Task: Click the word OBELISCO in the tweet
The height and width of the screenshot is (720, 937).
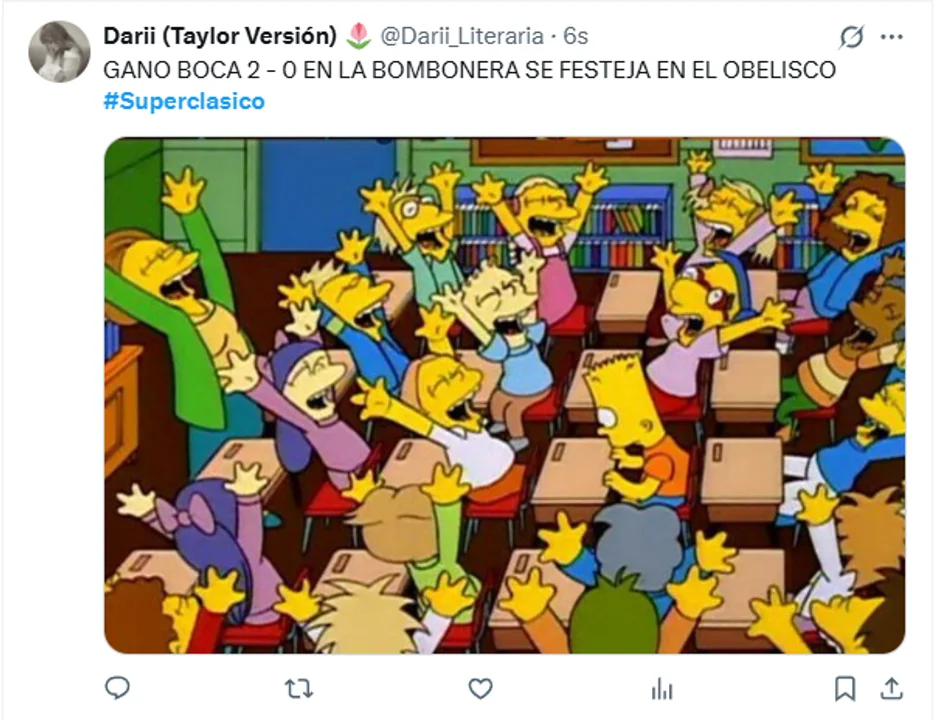Action: (x=779, y=70)
